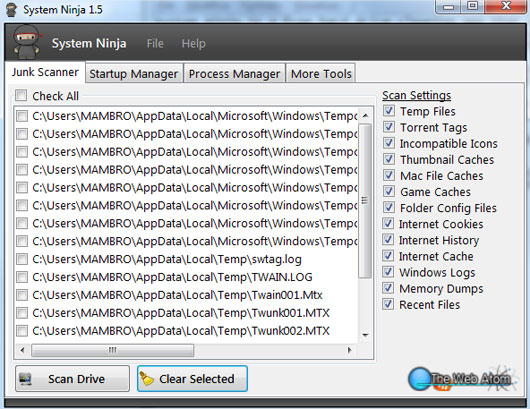The height and width of the screenshot is (409, 530).
Task: Click the Scan Drive button
Action: [72, 379]
